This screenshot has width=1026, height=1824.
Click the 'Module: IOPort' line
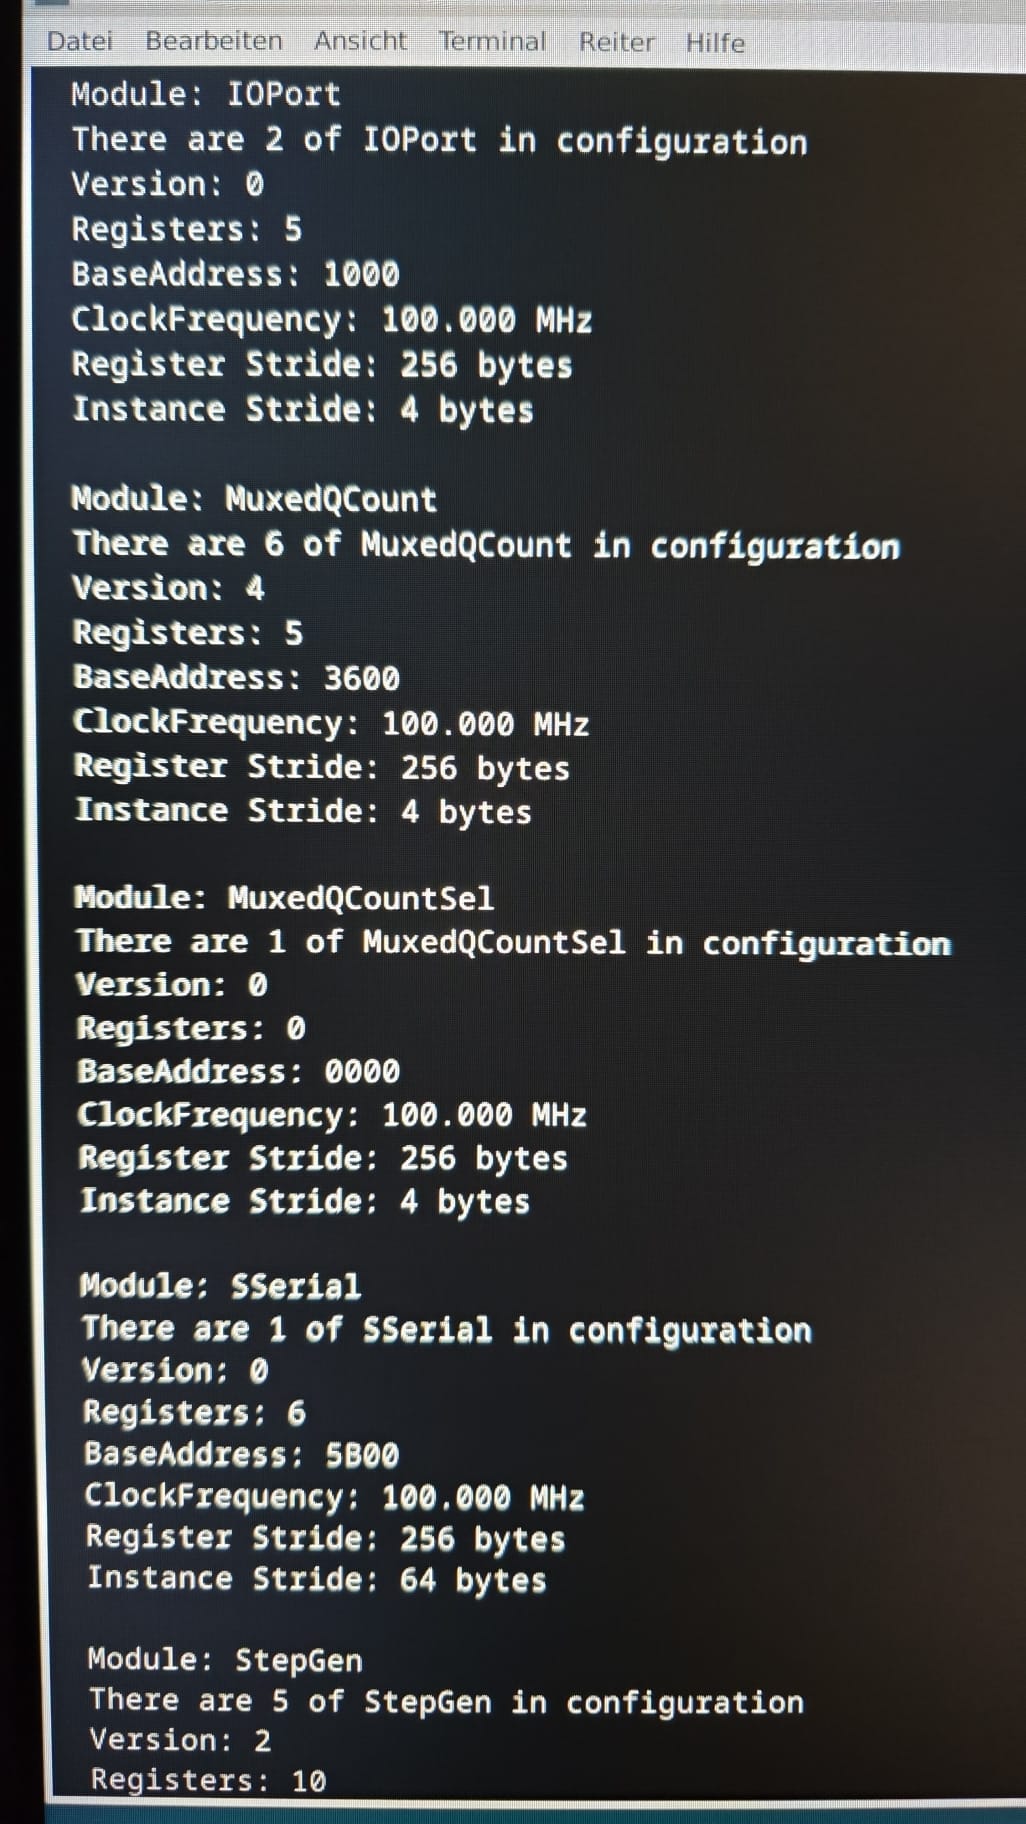[x=206, y=94]
